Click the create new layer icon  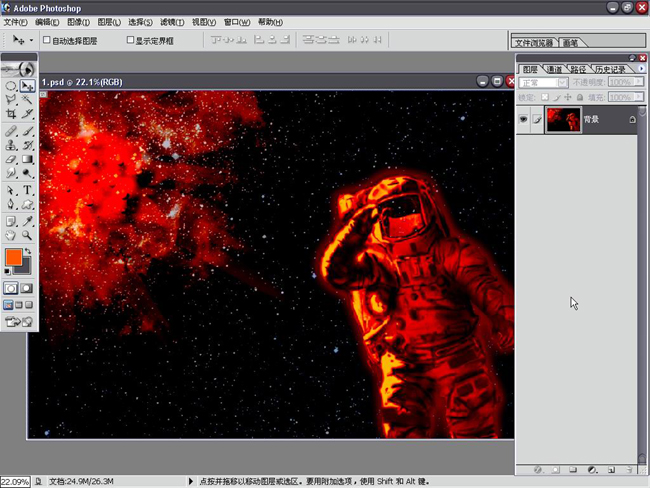pyautogui.click(x=611, y=470)
